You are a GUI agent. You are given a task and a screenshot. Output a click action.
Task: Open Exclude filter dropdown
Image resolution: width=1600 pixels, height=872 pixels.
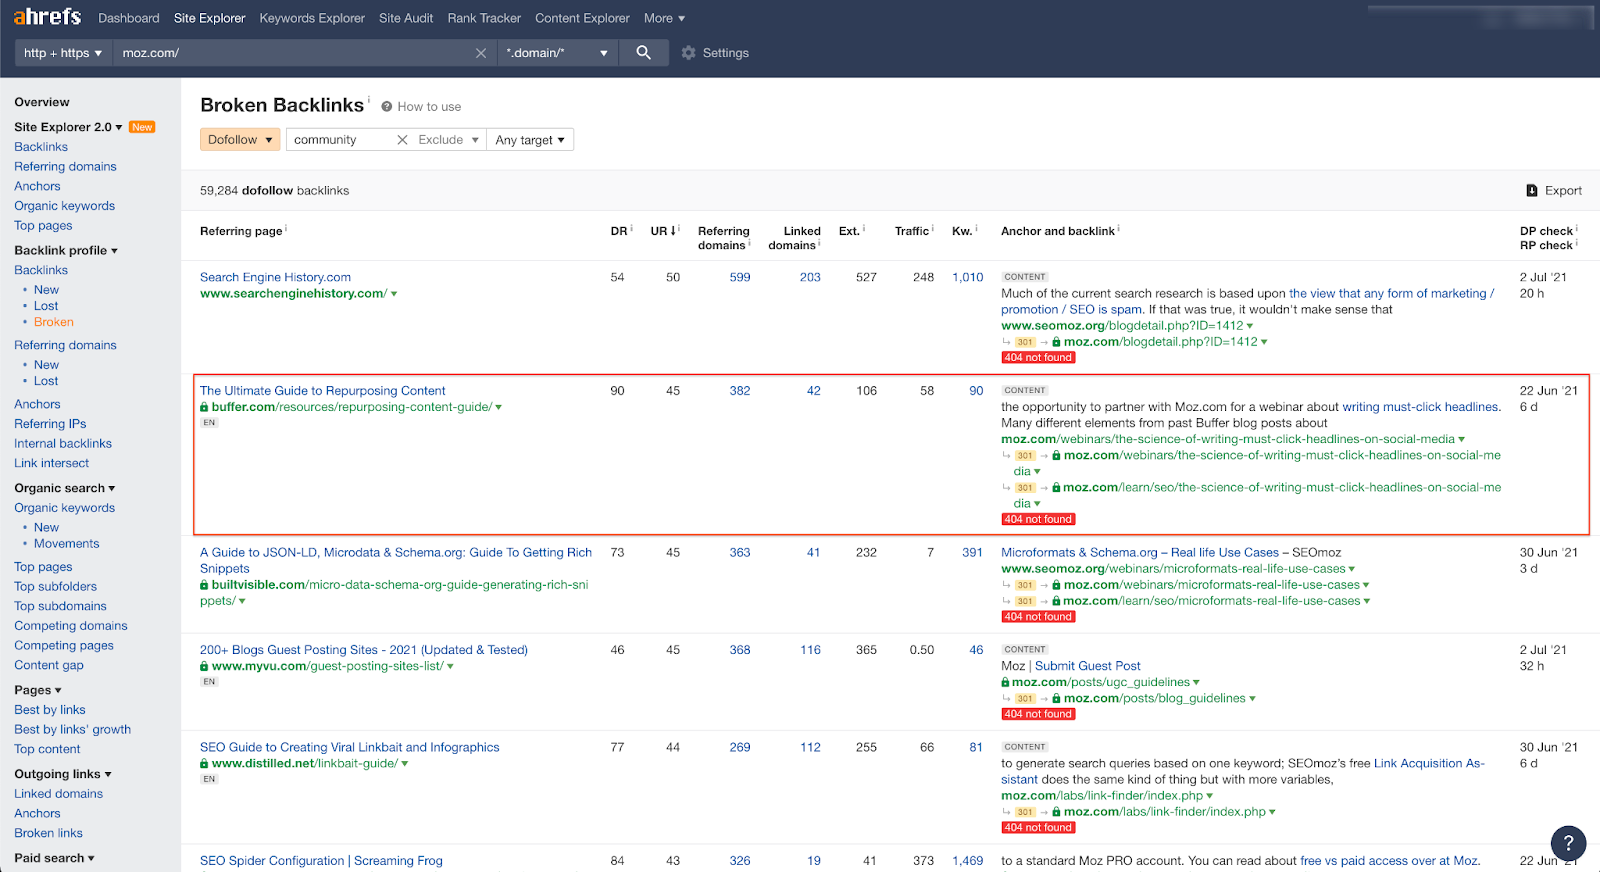[x=449, y=140]
